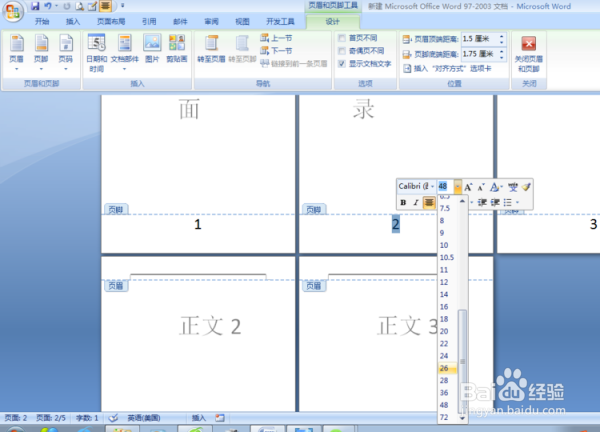Click the font size box showing 48
The height and width of the screenshot is (432, 600).
pos(445,186)
